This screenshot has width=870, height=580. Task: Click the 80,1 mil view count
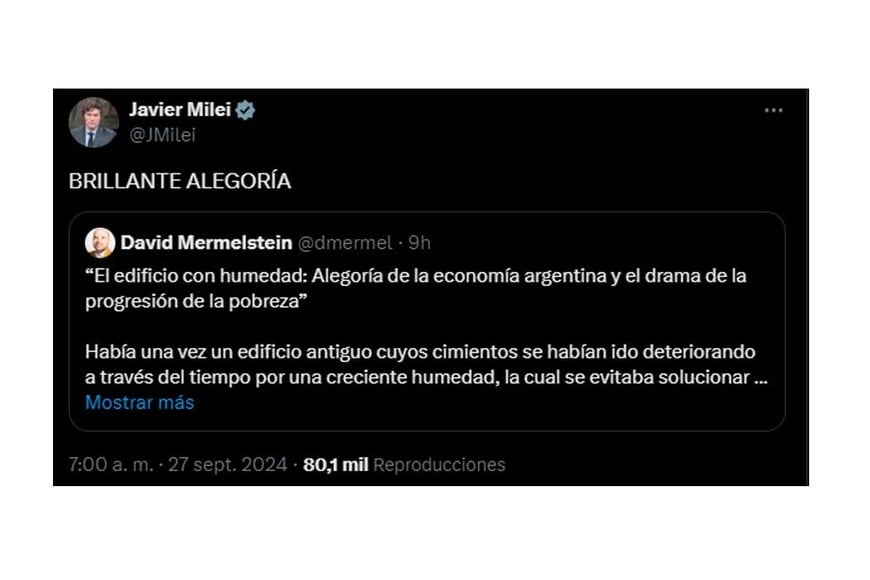click(336, 464)
